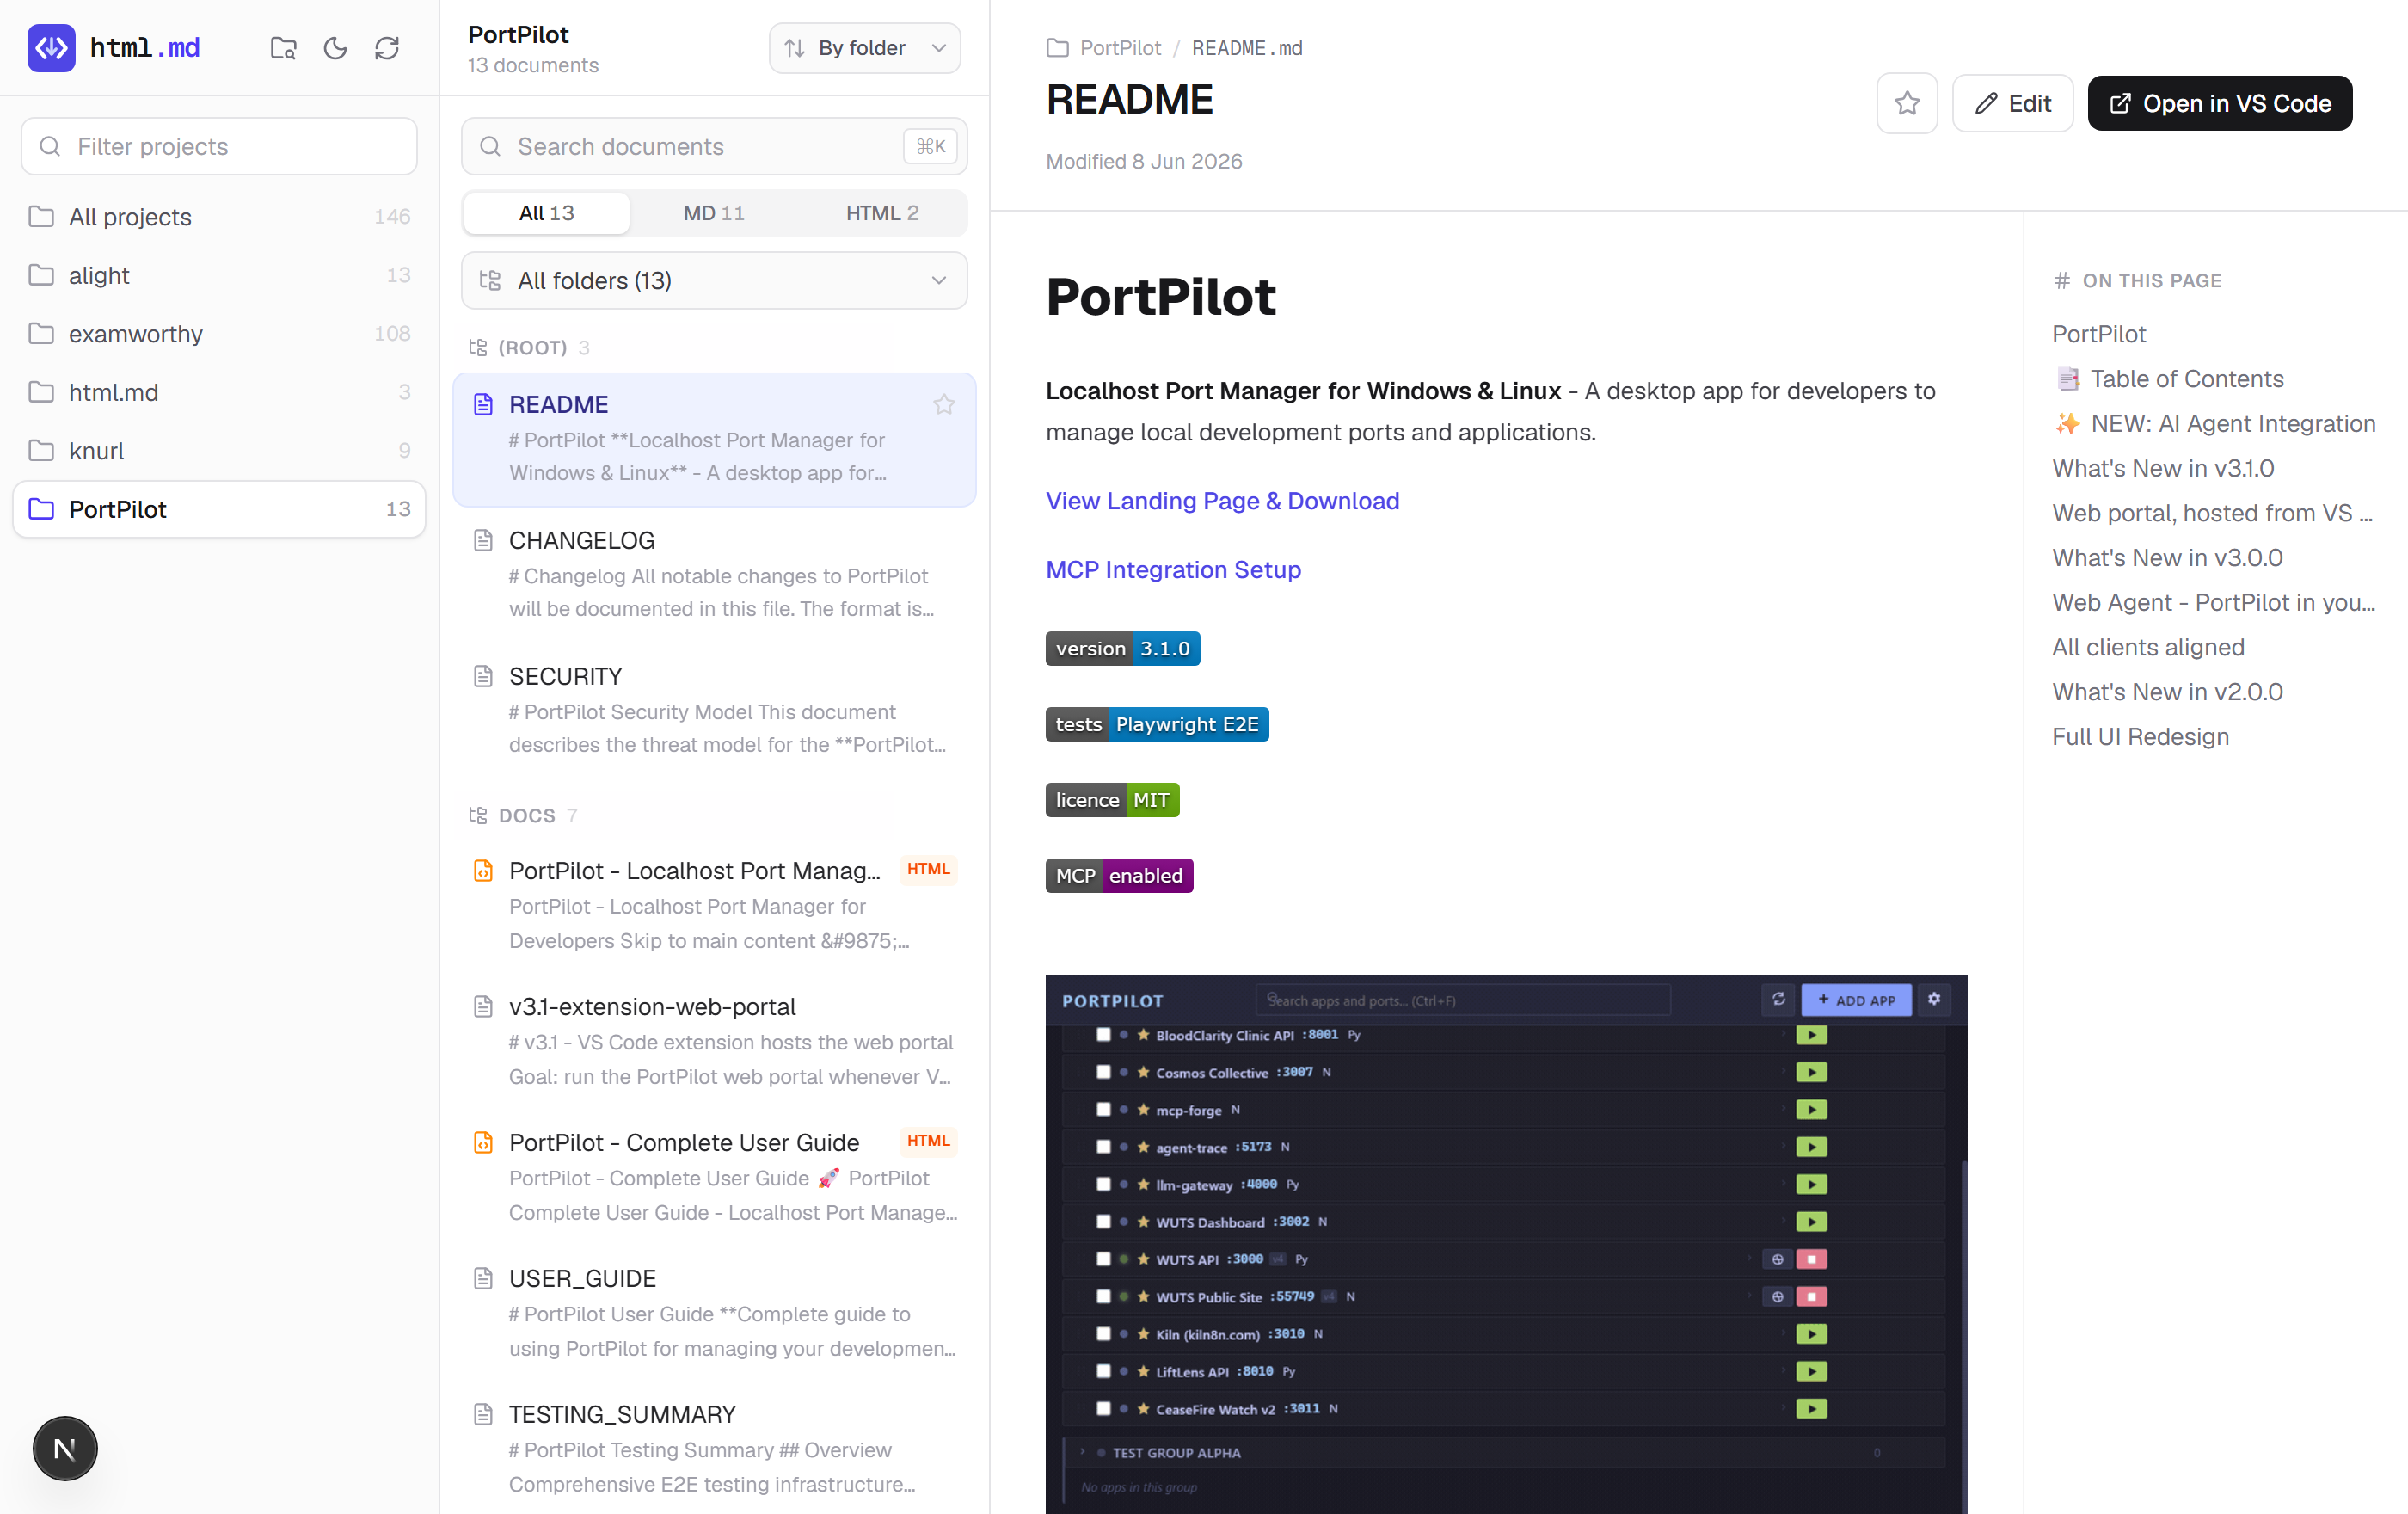Jump to Web portal, hosted from VS section
Screen dimensions: 2408x1514
tap(2212, 513)
